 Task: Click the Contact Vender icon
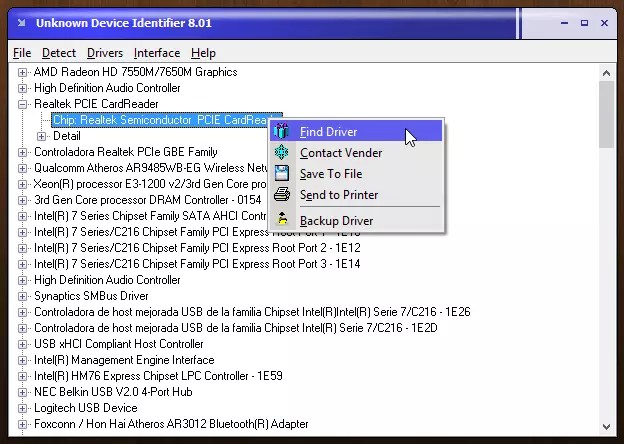pos(281,152)
